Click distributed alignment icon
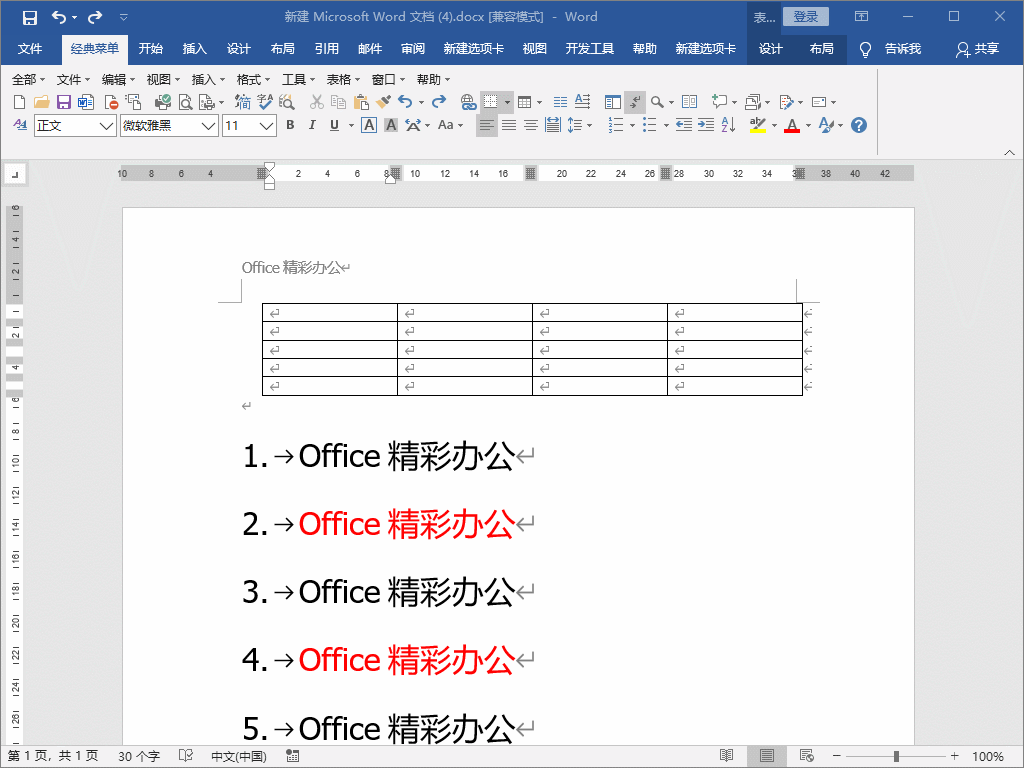The image size is (1024, 768). coord(552,125)
